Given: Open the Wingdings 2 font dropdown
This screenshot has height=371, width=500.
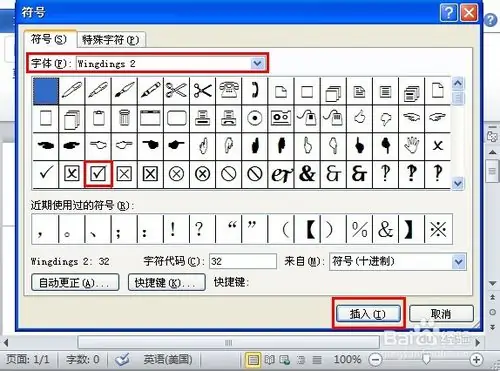Looking at the screenshot, I should pyautogui.click(x=258, y=63).
